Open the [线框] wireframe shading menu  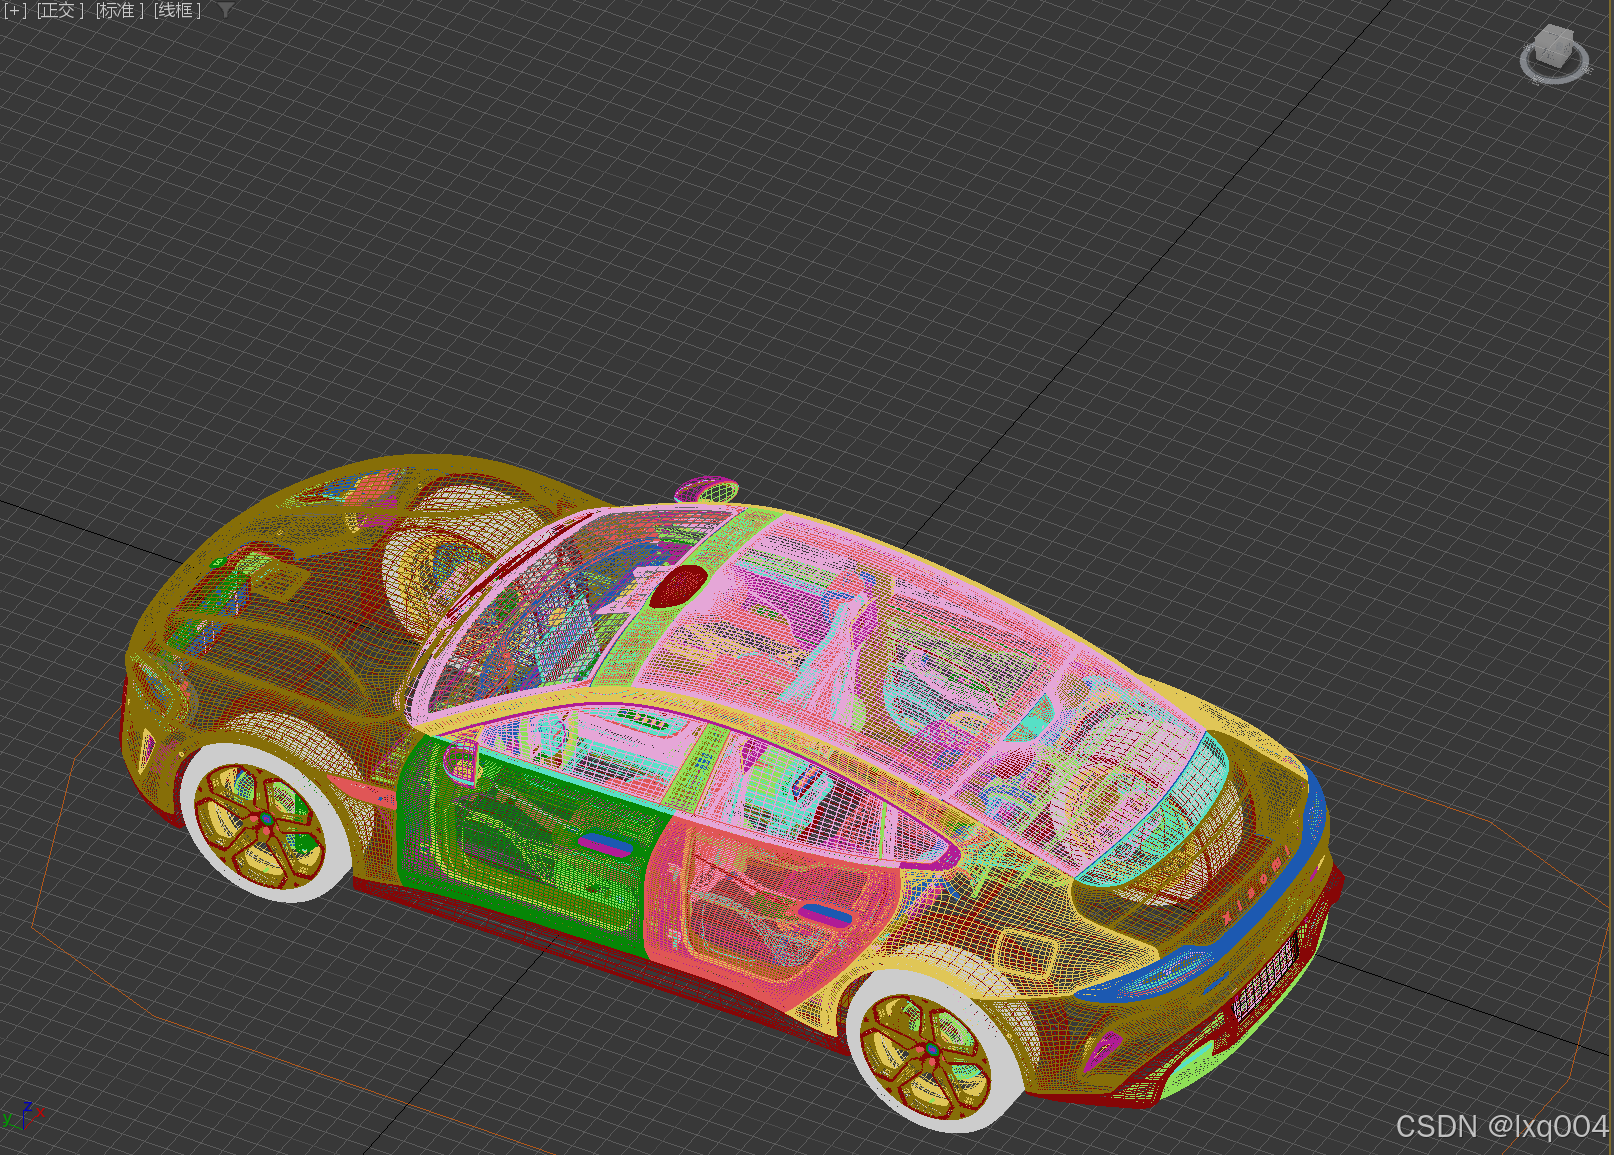point(177,11)
